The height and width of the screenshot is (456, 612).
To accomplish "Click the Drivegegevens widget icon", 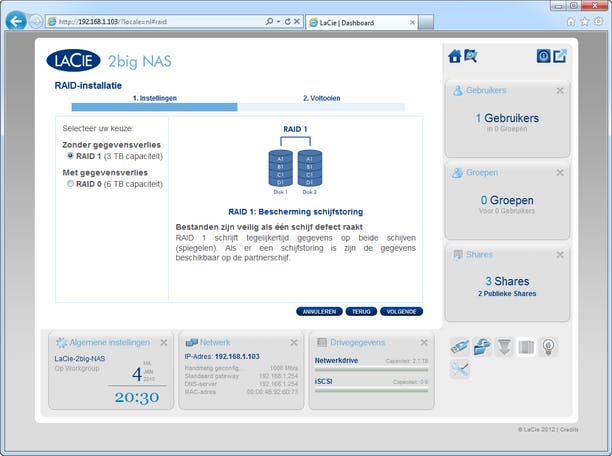I will pos(322,342).
